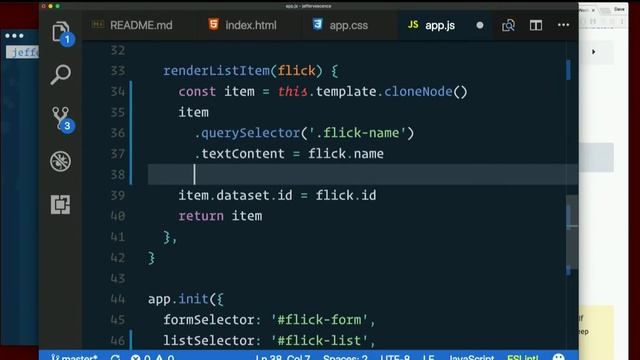Viewport: 640px width, 360px height.
Task: Open the Search panel
Action: 60,75
